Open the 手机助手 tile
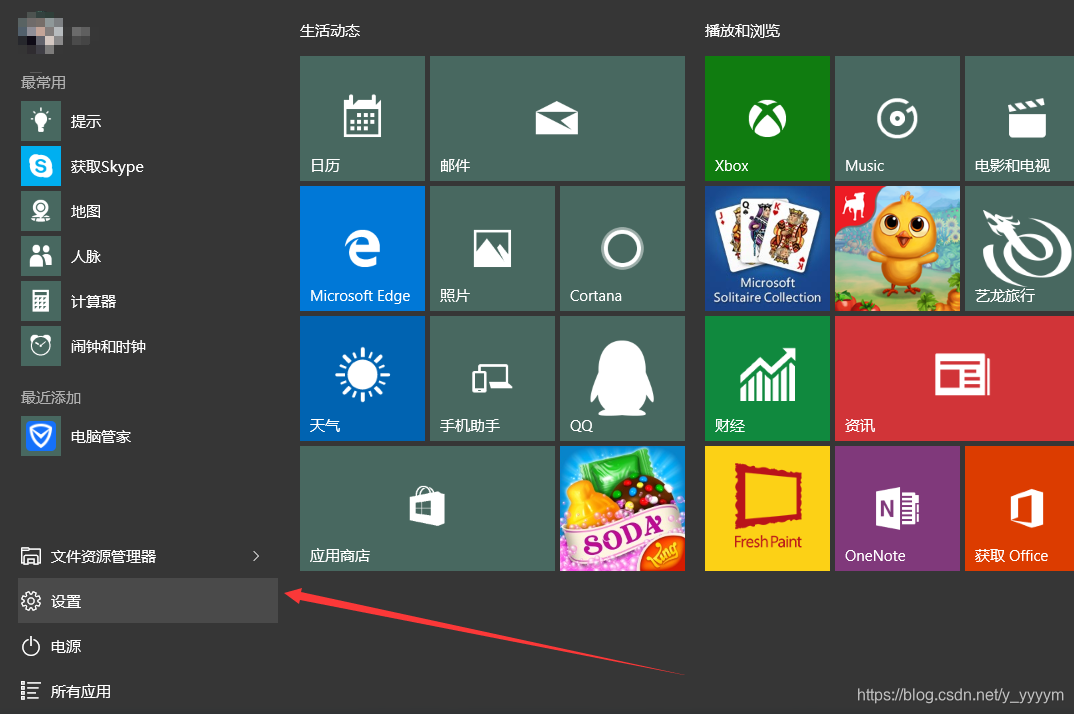The image size is (1074, 714). (492, 378)
